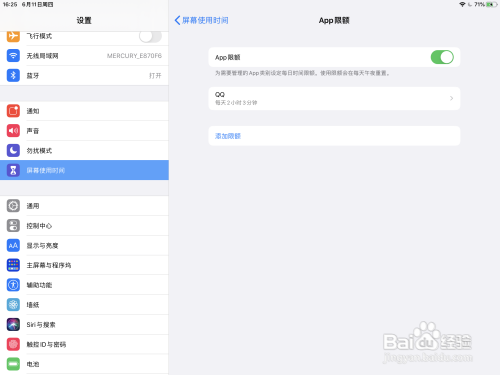Tap the Siri & Search icon
This screenshot has width=500, height=375.
[13, 324]
